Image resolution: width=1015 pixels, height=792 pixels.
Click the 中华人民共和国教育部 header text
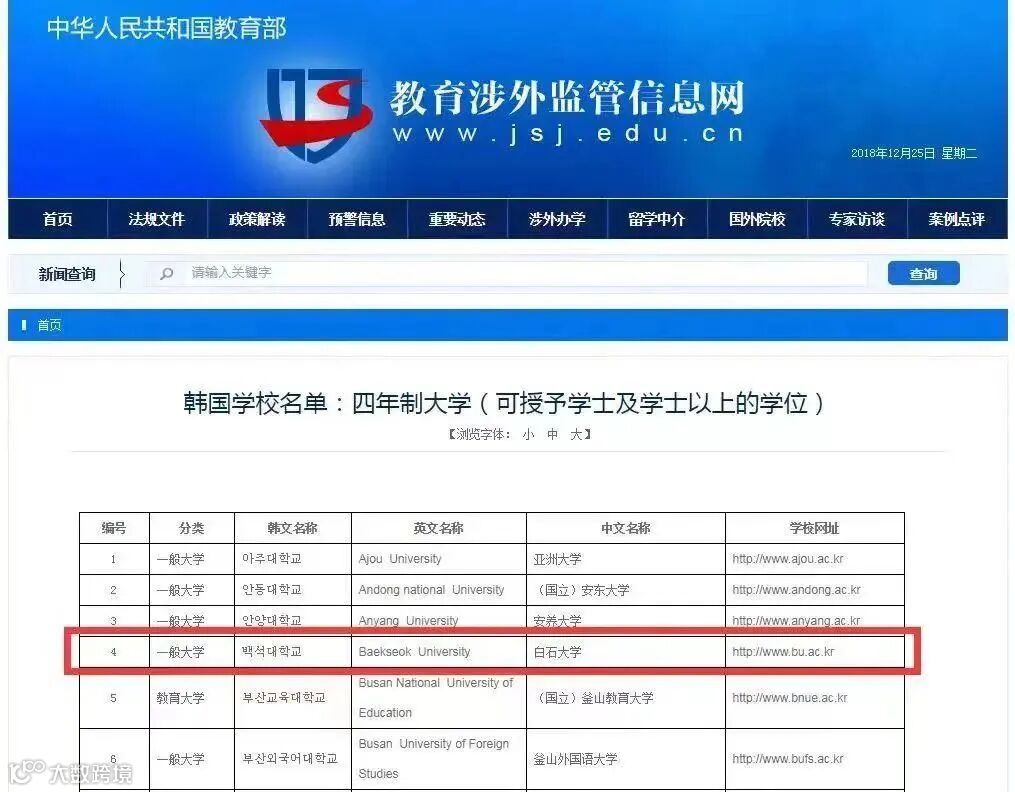tap(166, 28)
